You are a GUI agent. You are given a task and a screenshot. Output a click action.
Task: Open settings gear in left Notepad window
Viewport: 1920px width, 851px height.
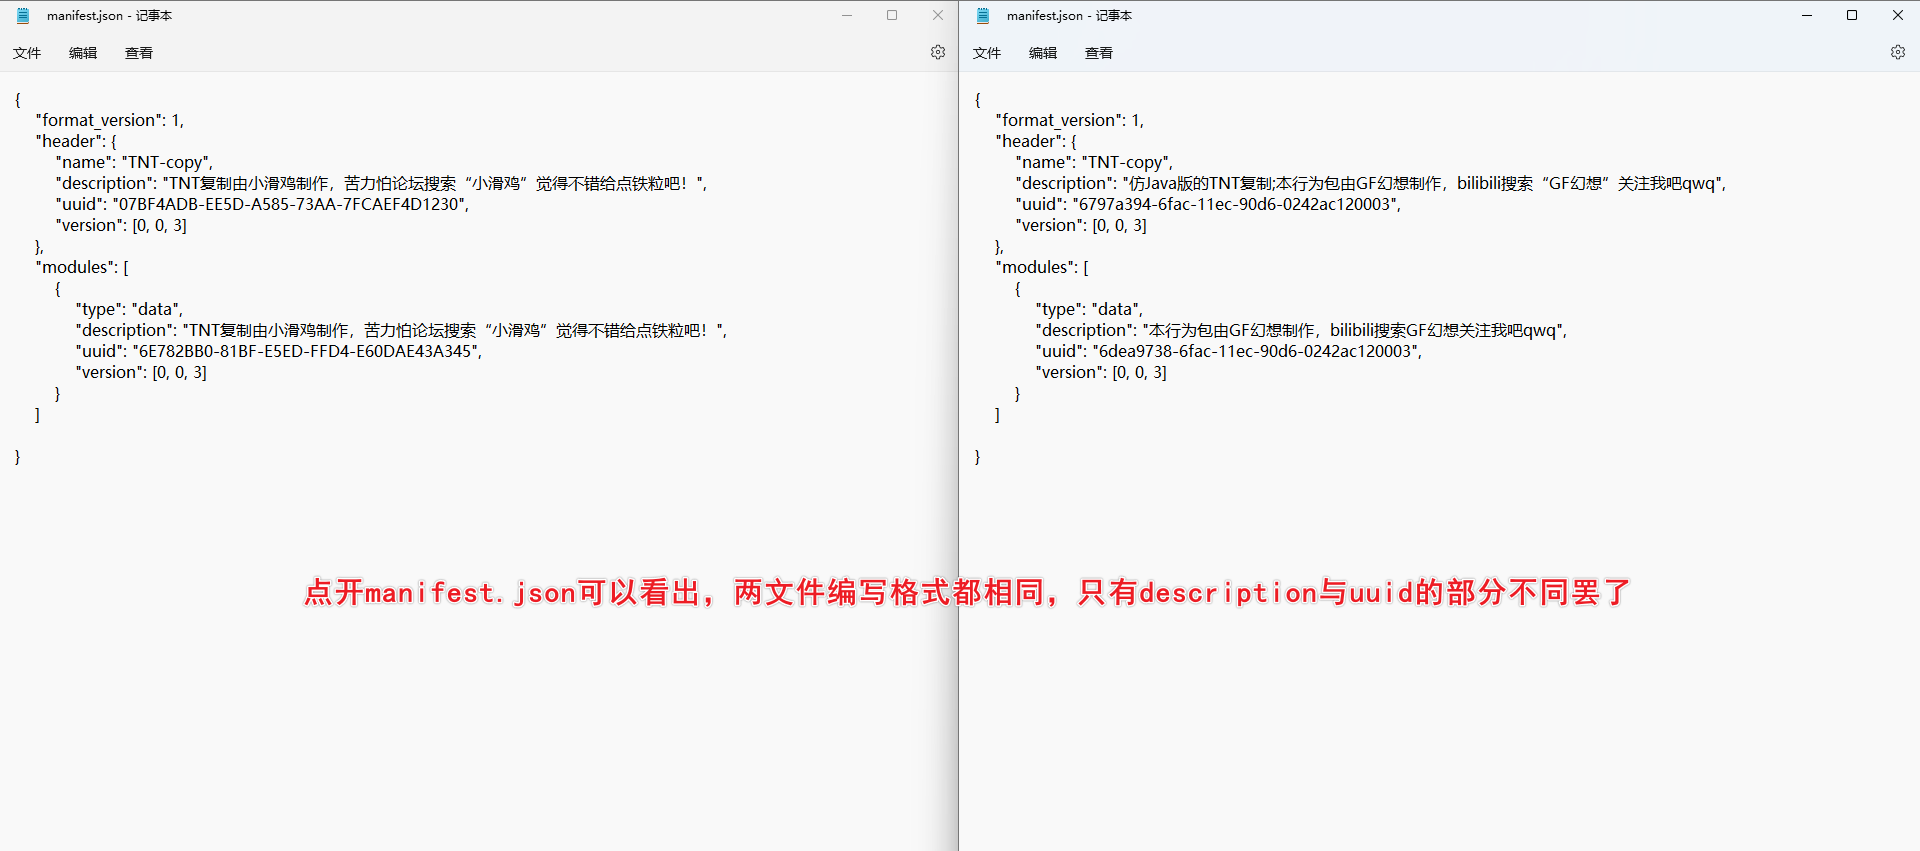(938, 52)
